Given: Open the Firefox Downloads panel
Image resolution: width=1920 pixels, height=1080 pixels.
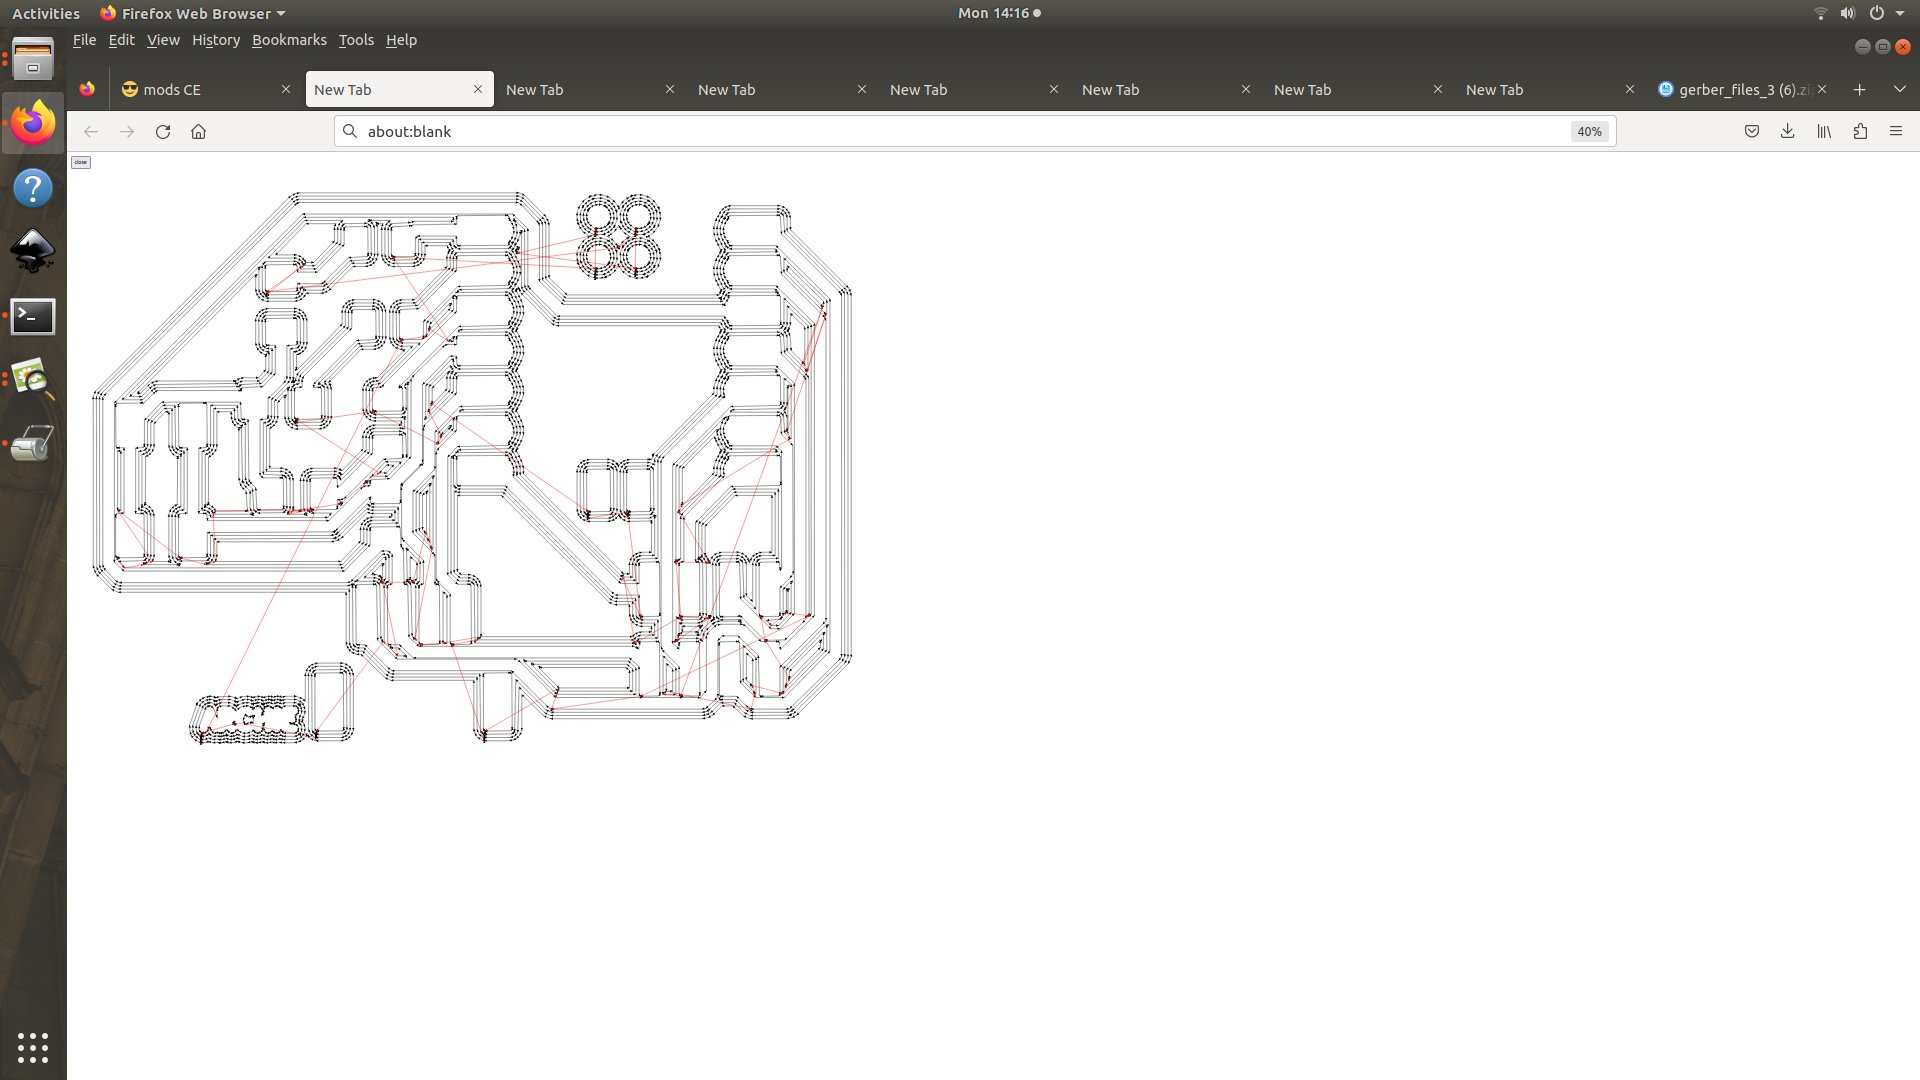Looking at the screenshot, I should tap(1787, 131).
